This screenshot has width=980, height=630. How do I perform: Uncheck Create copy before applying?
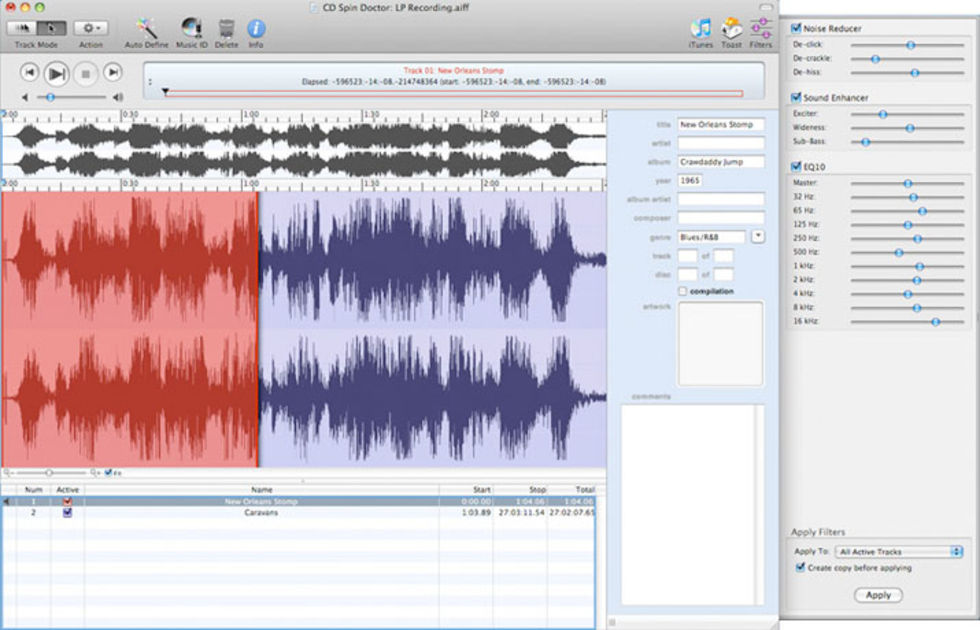(x=799, y=568)
